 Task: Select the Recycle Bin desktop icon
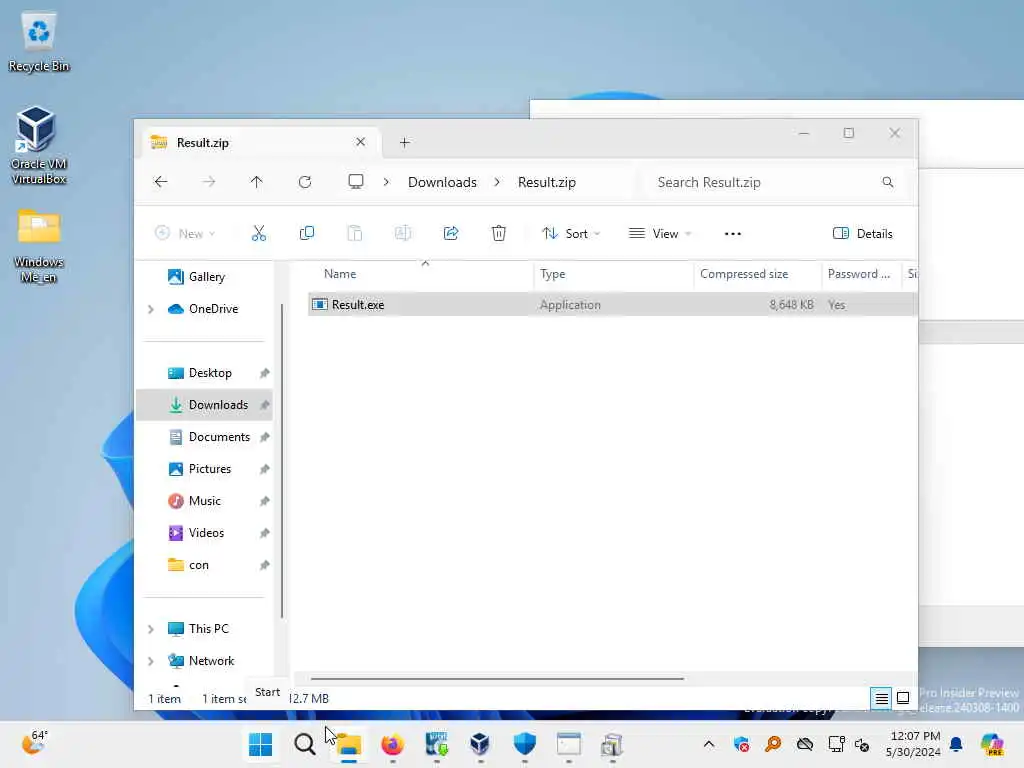tap(38, 42)
